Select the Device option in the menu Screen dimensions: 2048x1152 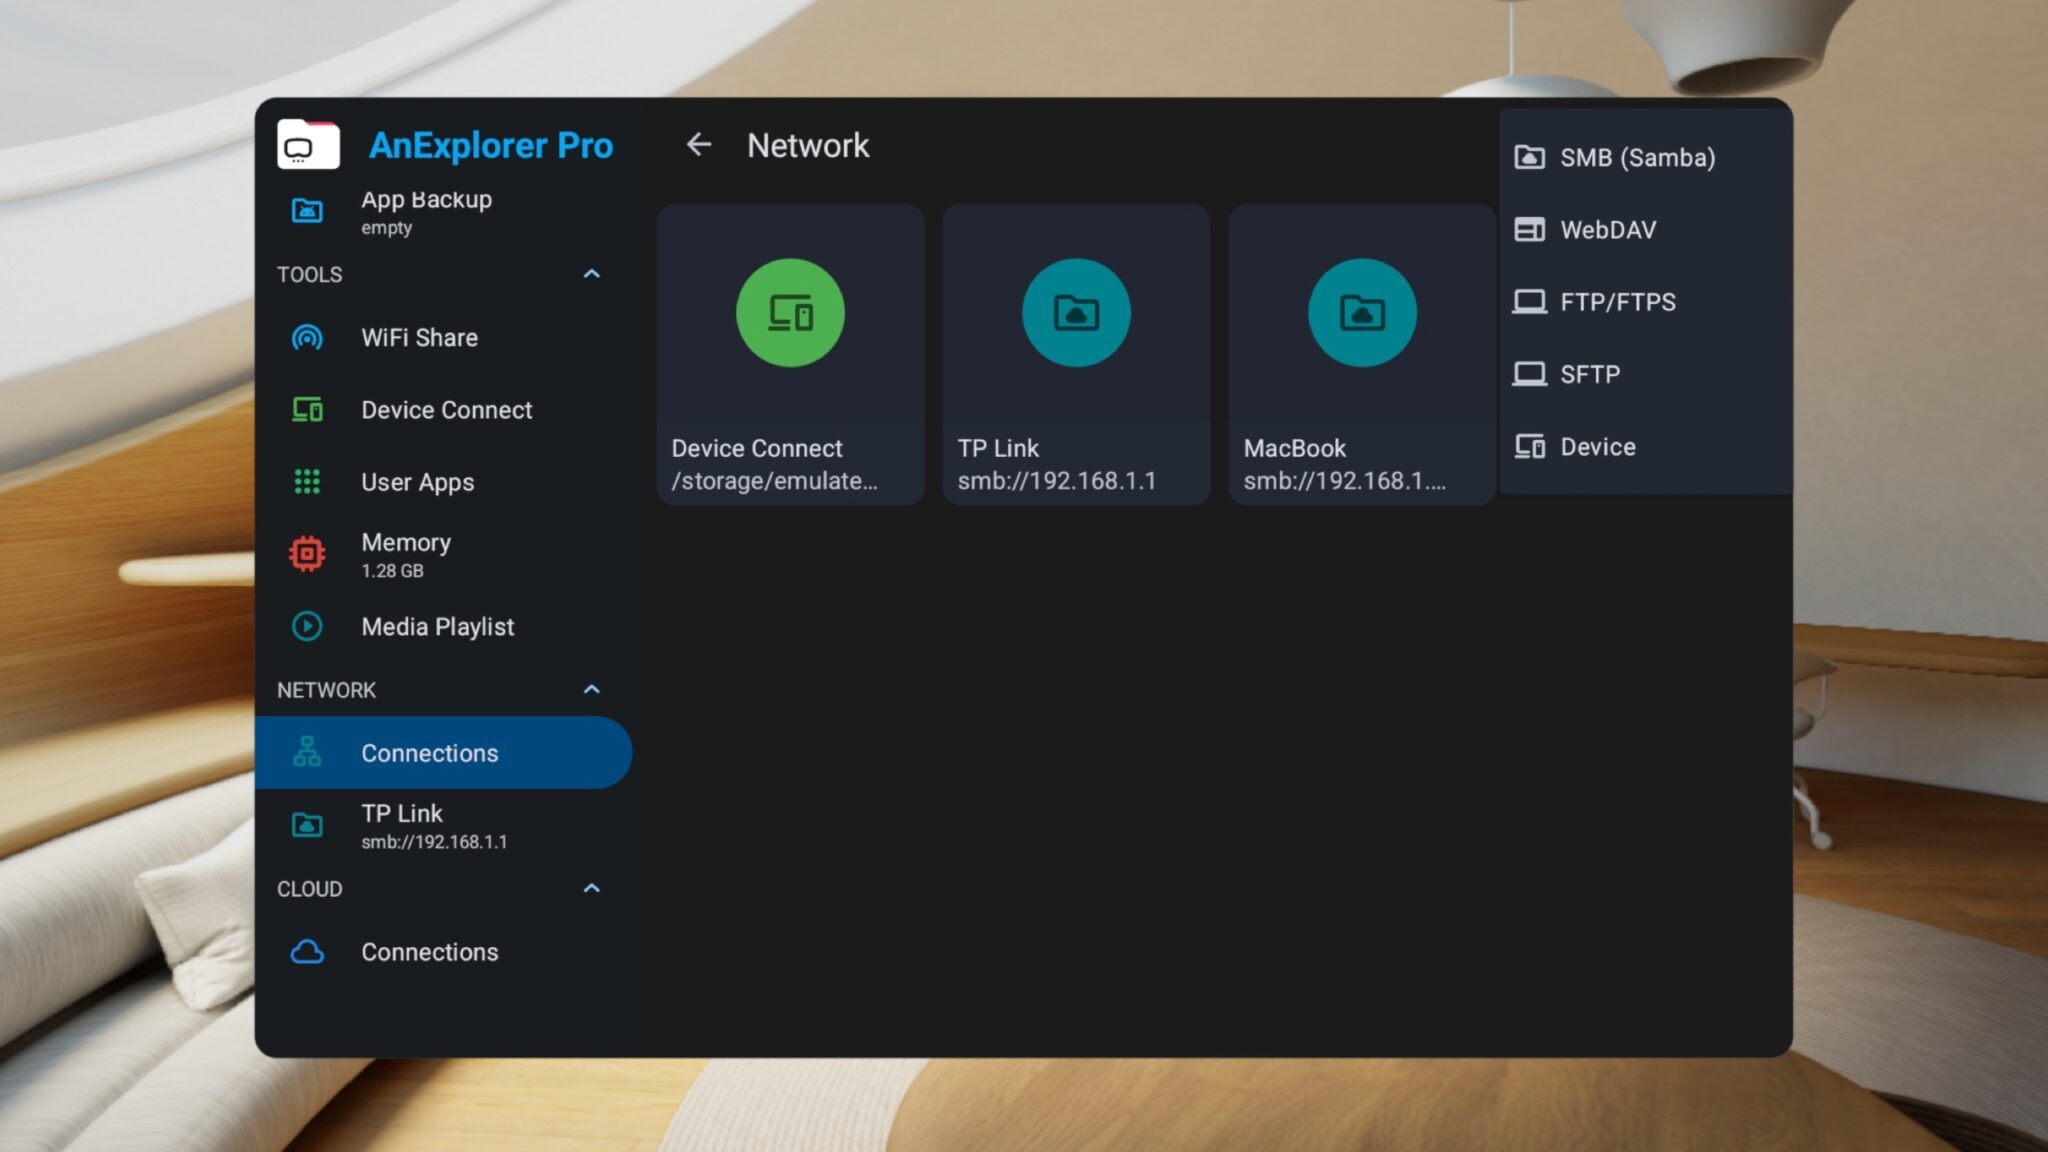pyautogui.click(x=1595, y=446)
